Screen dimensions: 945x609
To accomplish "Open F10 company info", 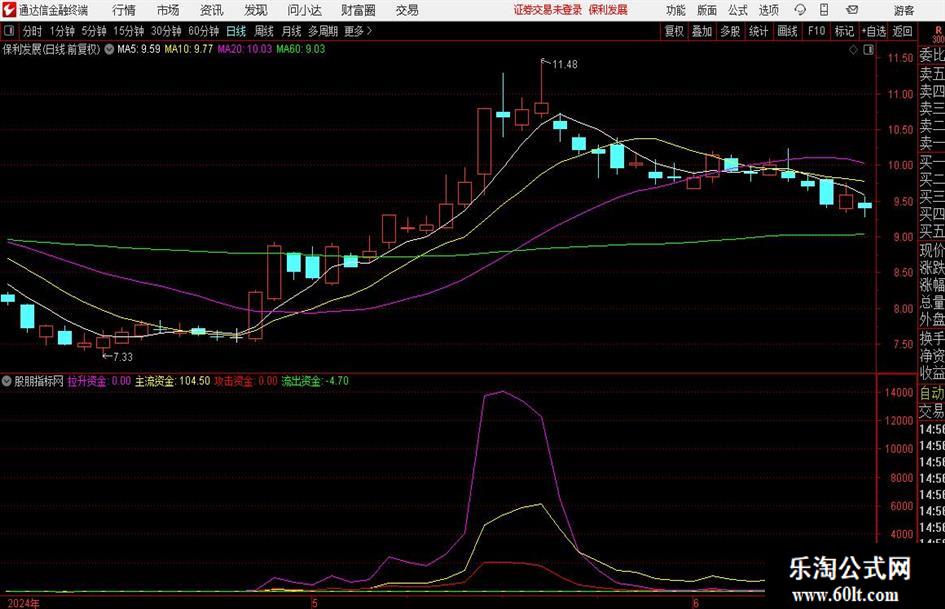I will tap(816, 31).
